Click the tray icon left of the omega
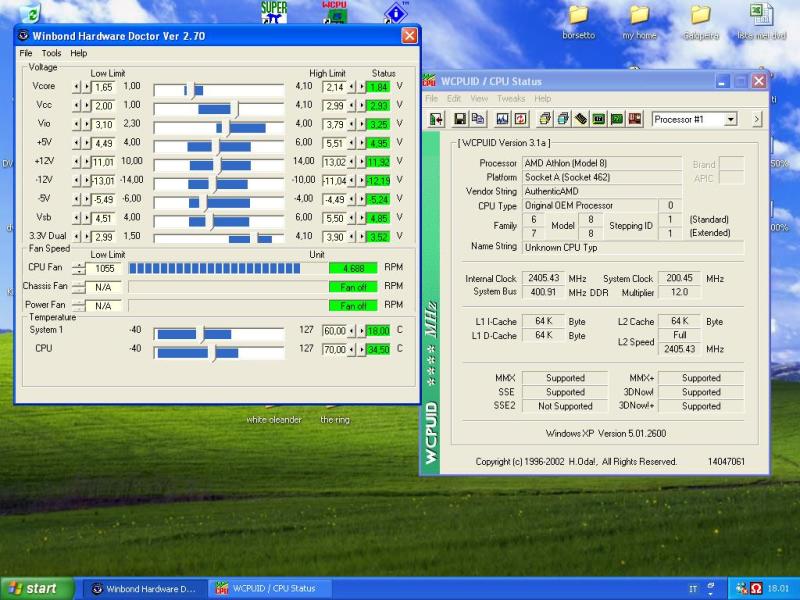Viewport: 800px width, 600px height. (x=742, y=588)
